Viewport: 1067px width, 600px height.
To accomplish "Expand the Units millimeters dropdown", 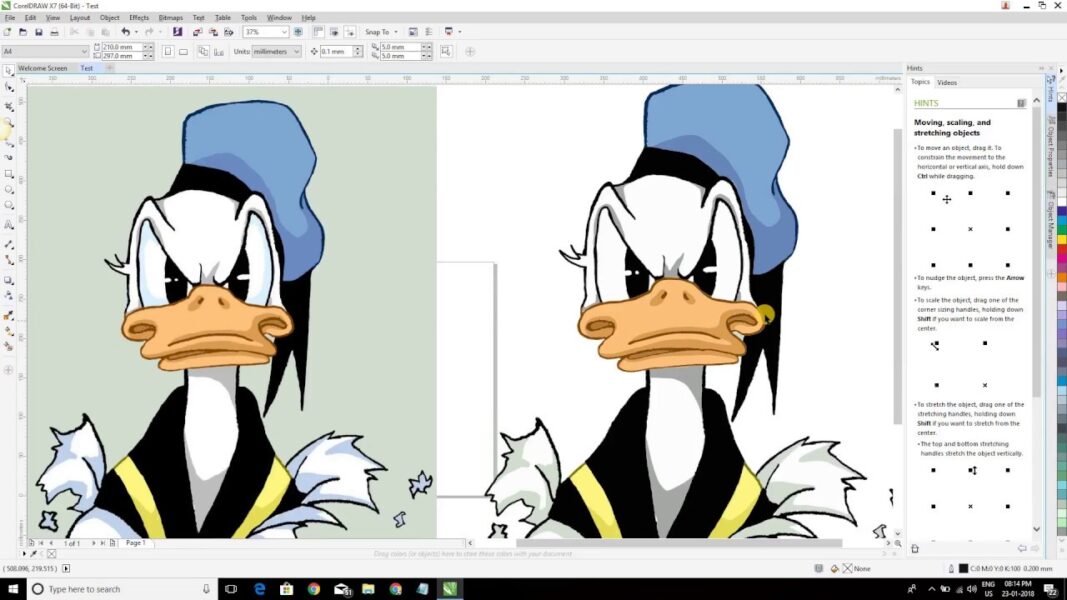I will point(276,51).
